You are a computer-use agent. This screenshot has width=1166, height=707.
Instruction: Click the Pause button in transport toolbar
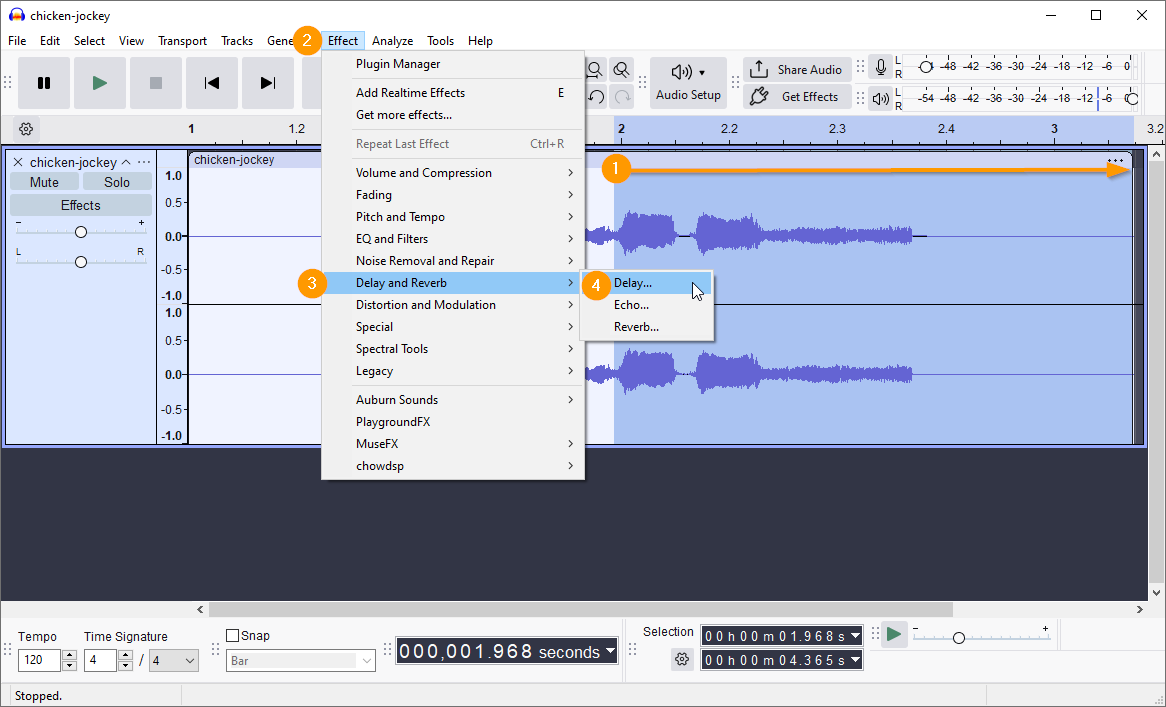point(44,83)
